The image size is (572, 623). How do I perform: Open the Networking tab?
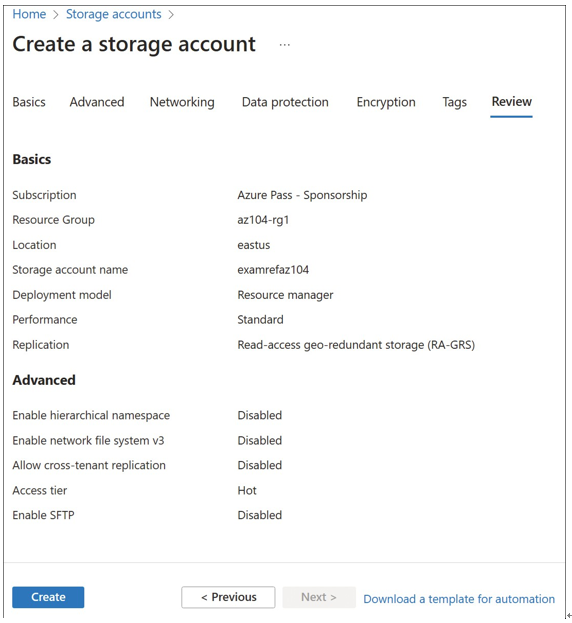182,102
